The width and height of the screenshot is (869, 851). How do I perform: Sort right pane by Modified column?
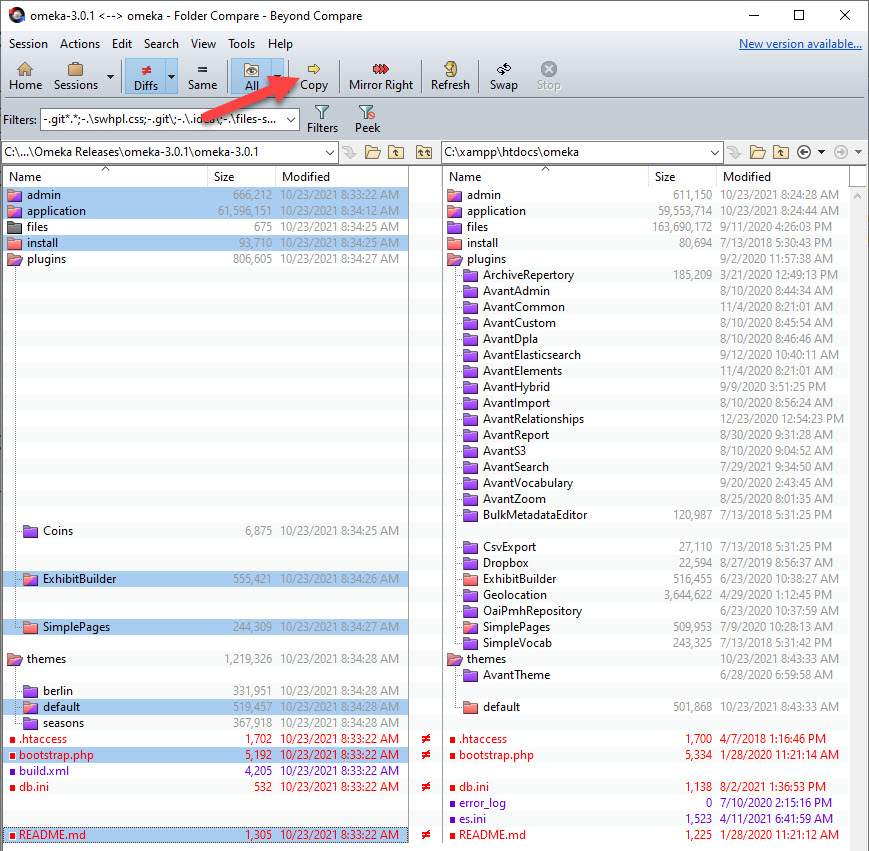(783, 177)
